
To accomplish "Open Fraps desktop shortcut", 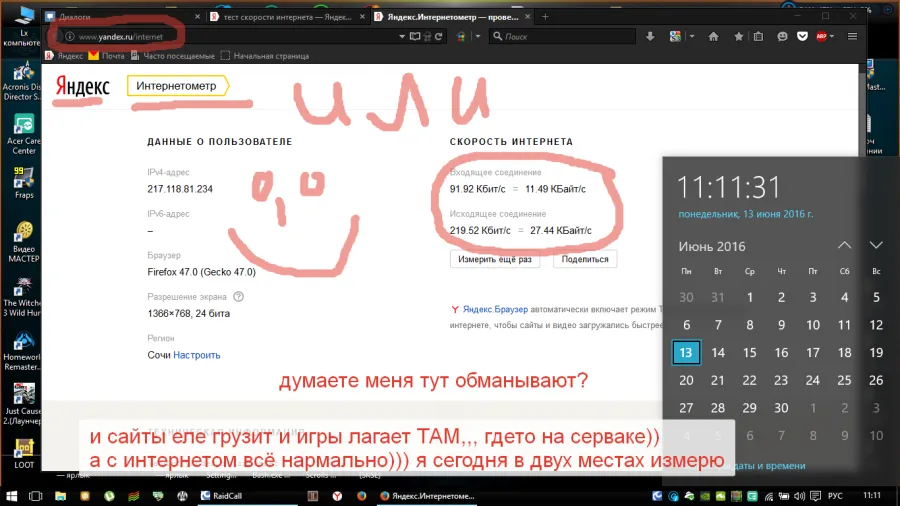I will click(x=24, y=183).
